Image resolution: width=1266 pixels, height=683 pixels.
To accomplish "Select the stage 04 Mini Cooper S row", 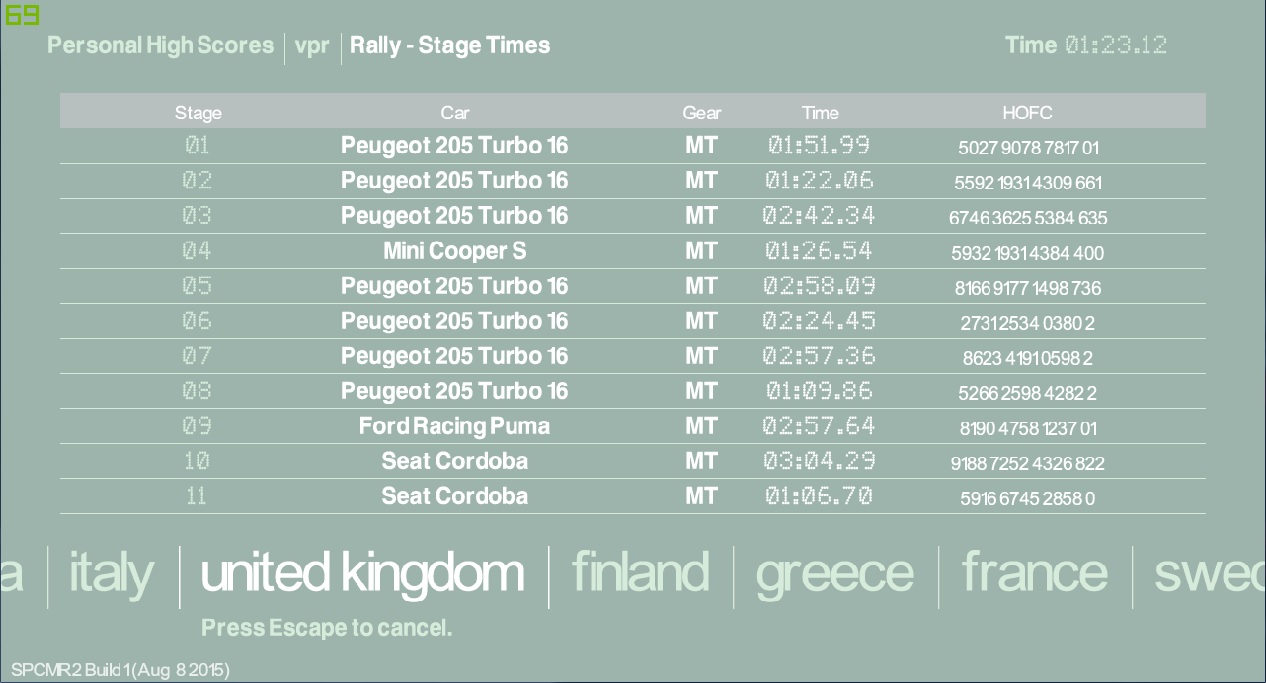I will [454, 251].
